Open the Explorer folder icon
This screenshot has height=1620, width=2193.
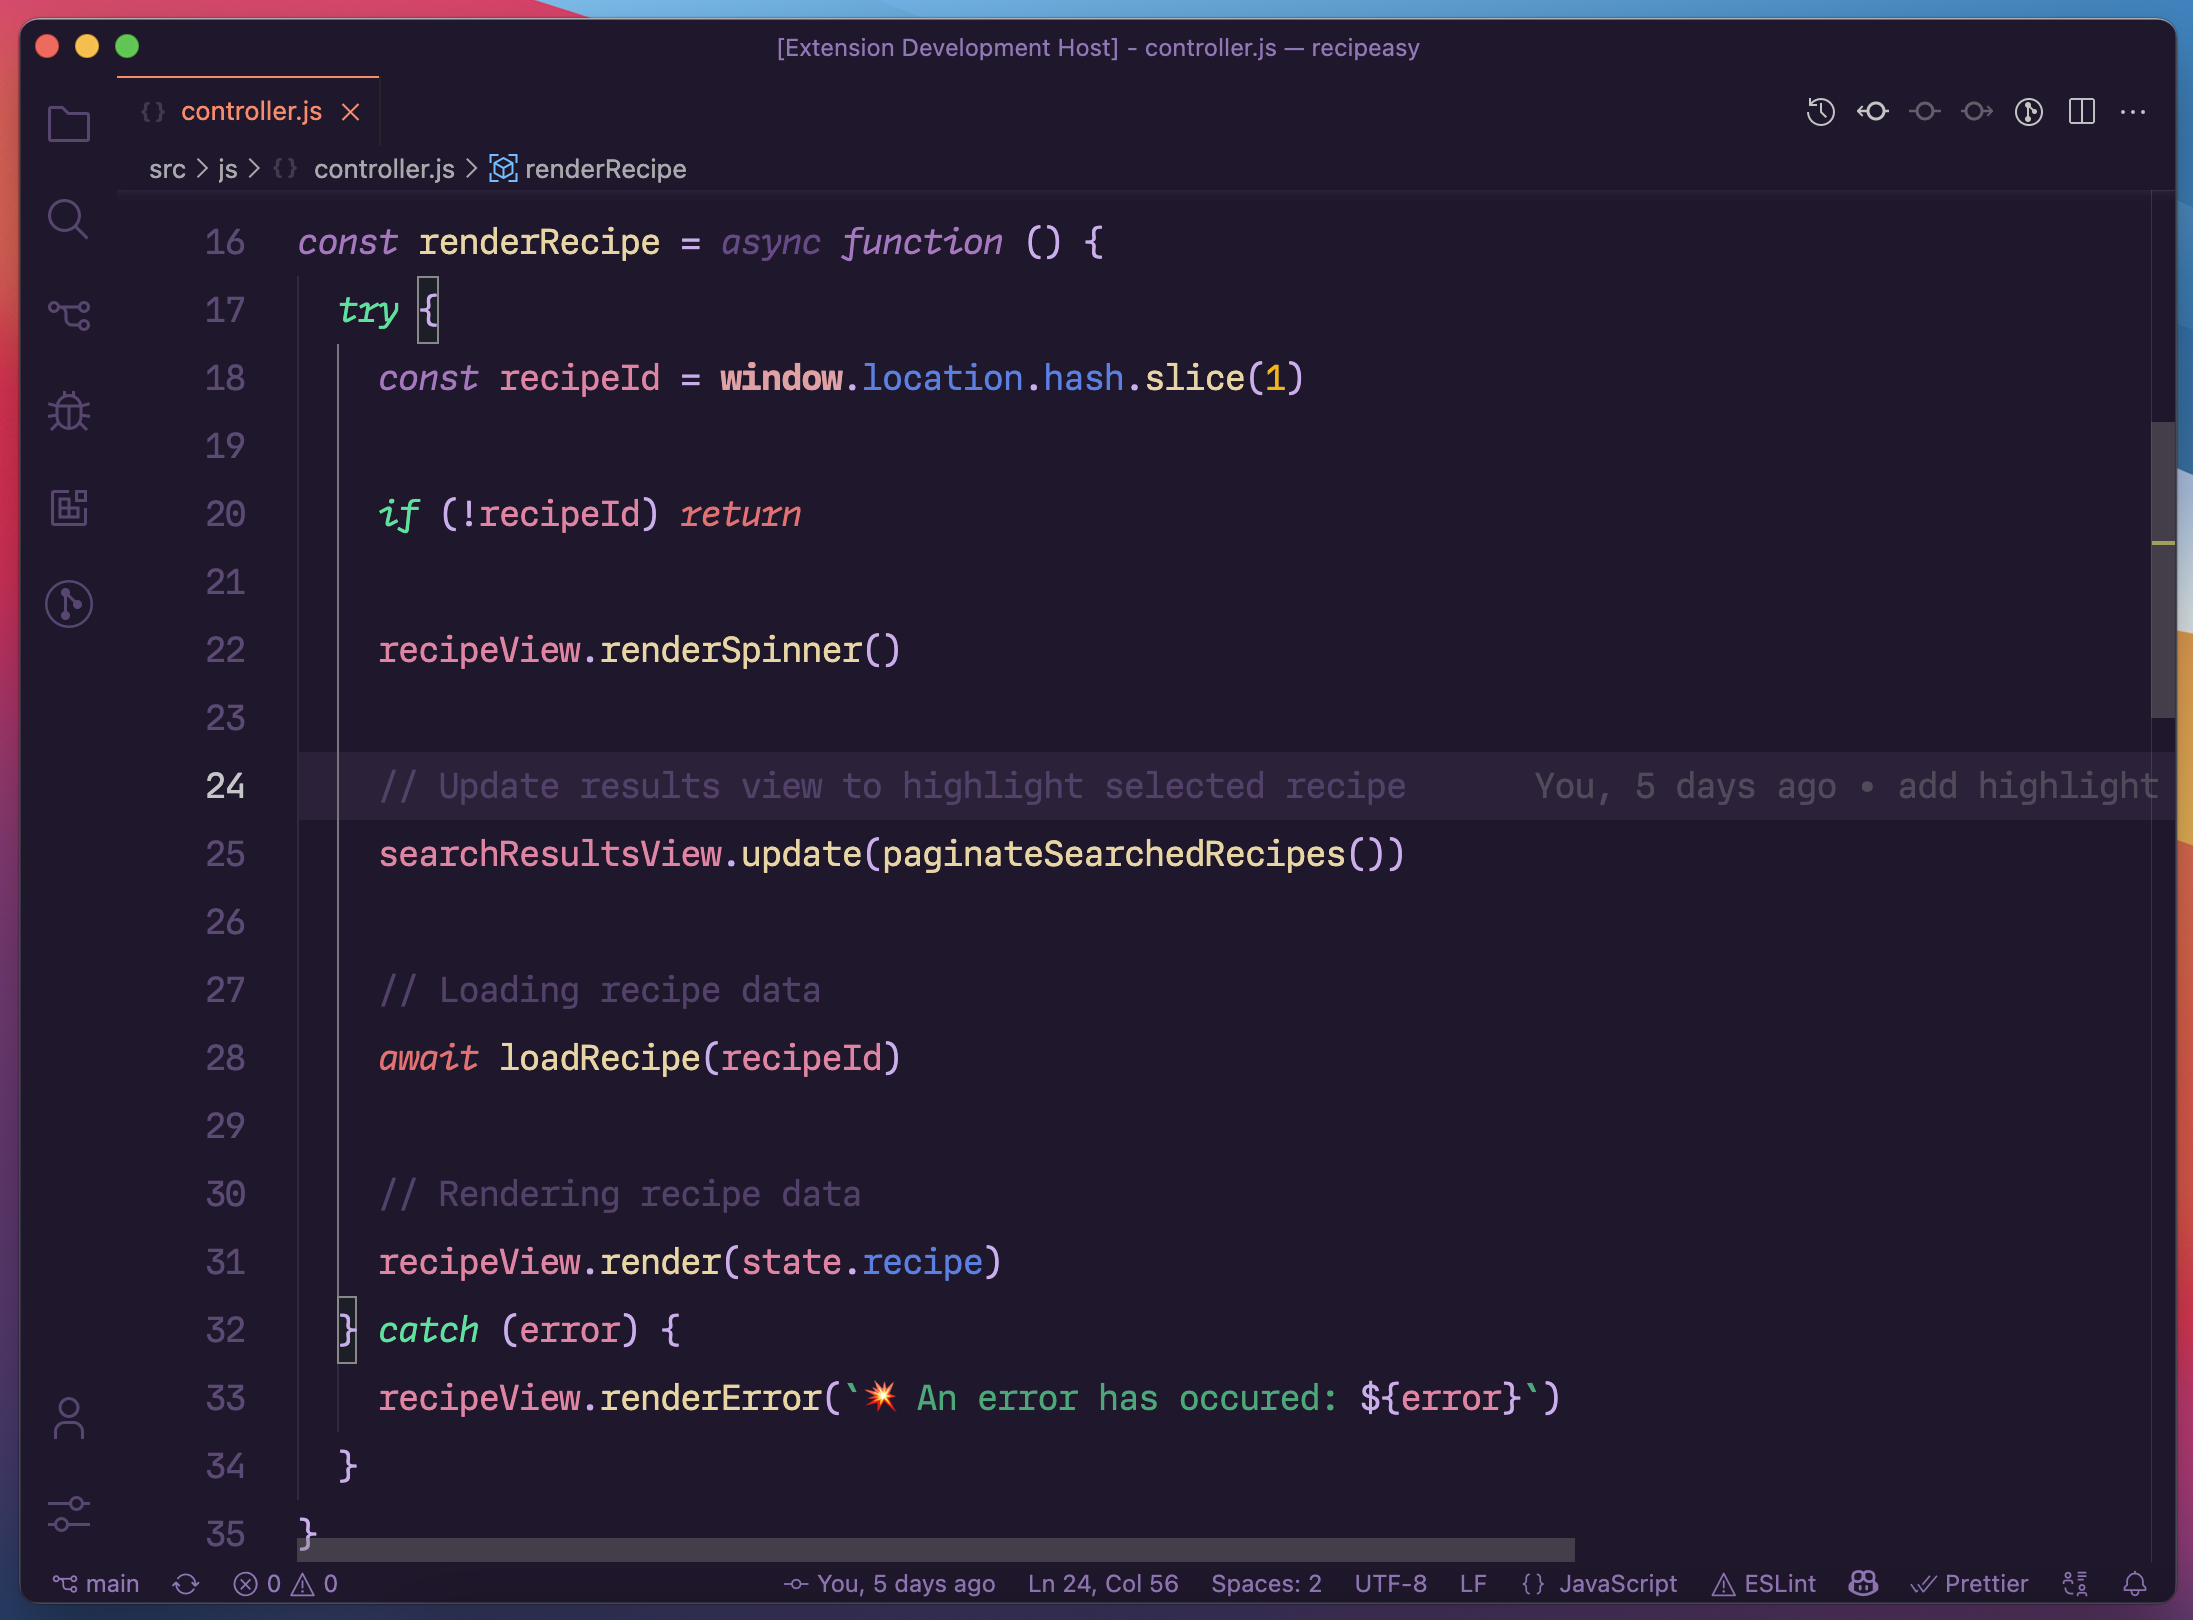pyautogui.click(x=68, y=124)
